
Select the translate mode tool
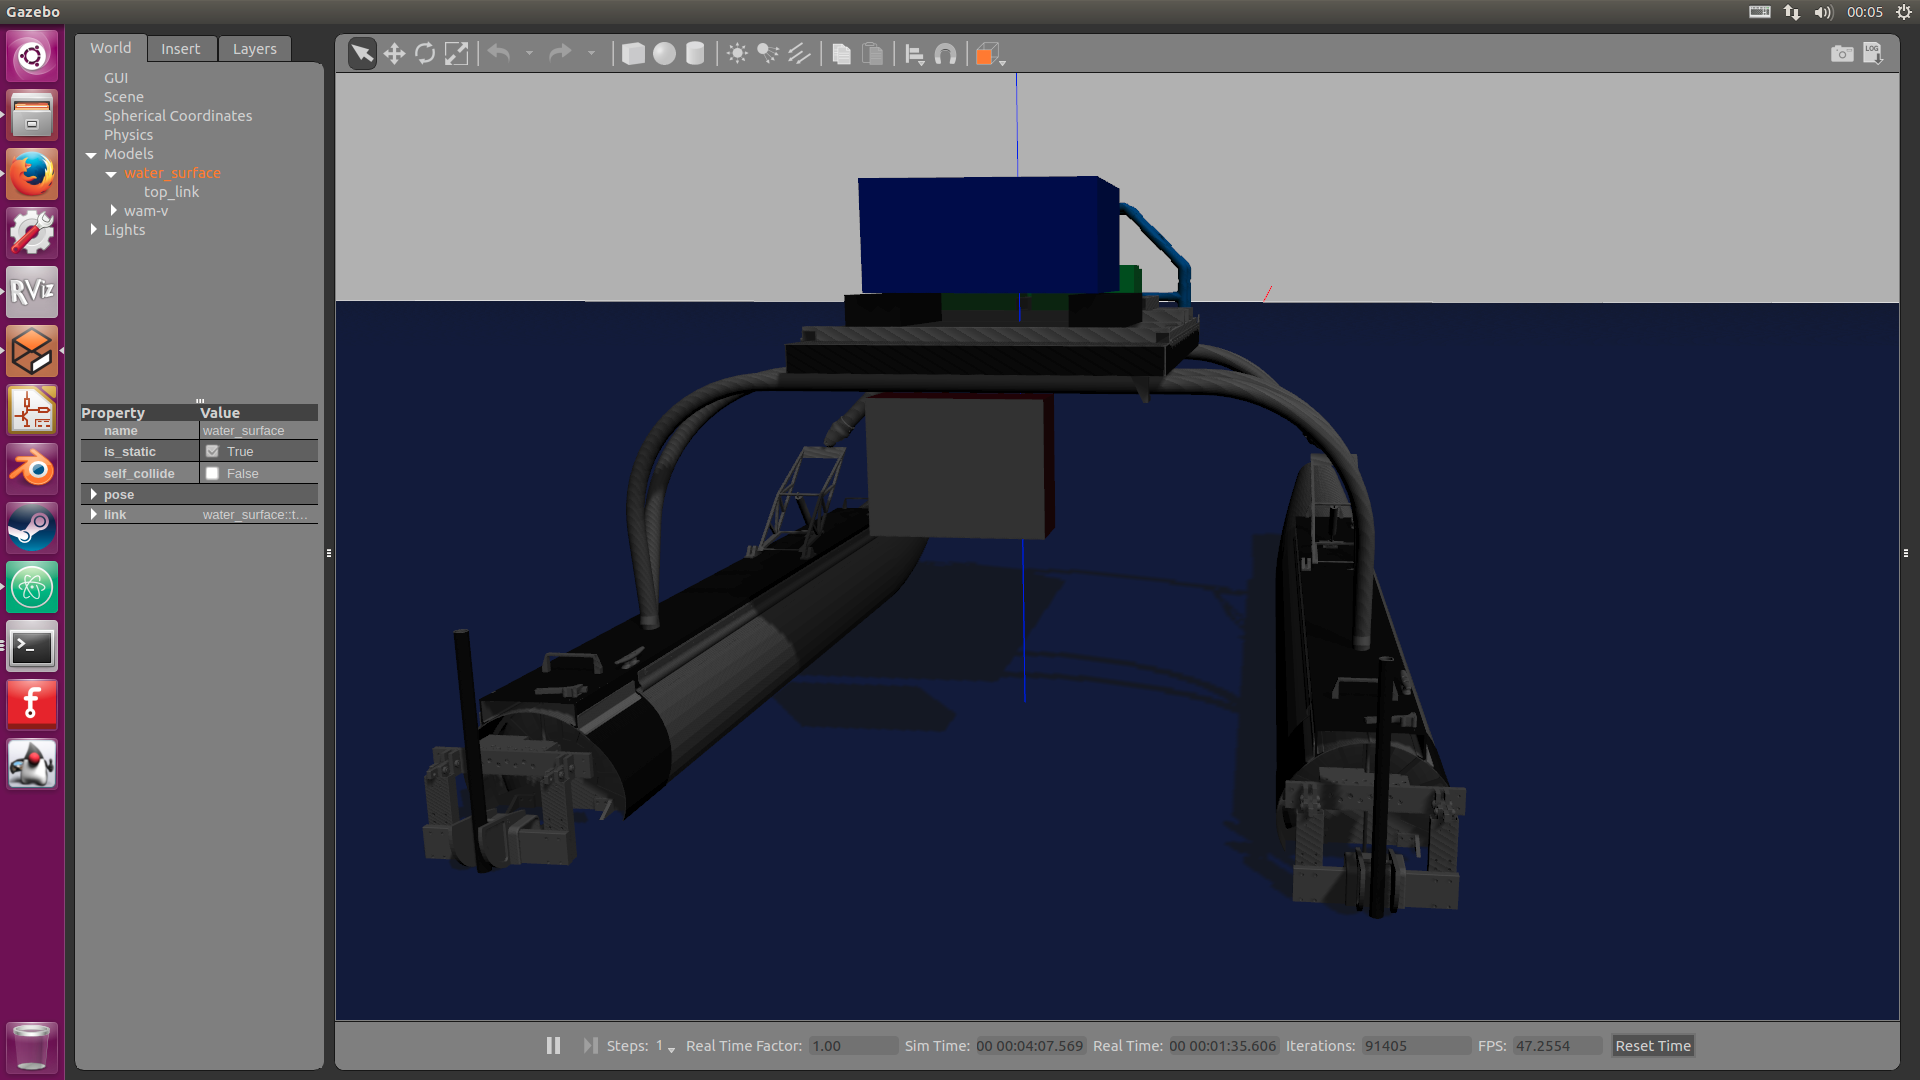tap(394, 54)
